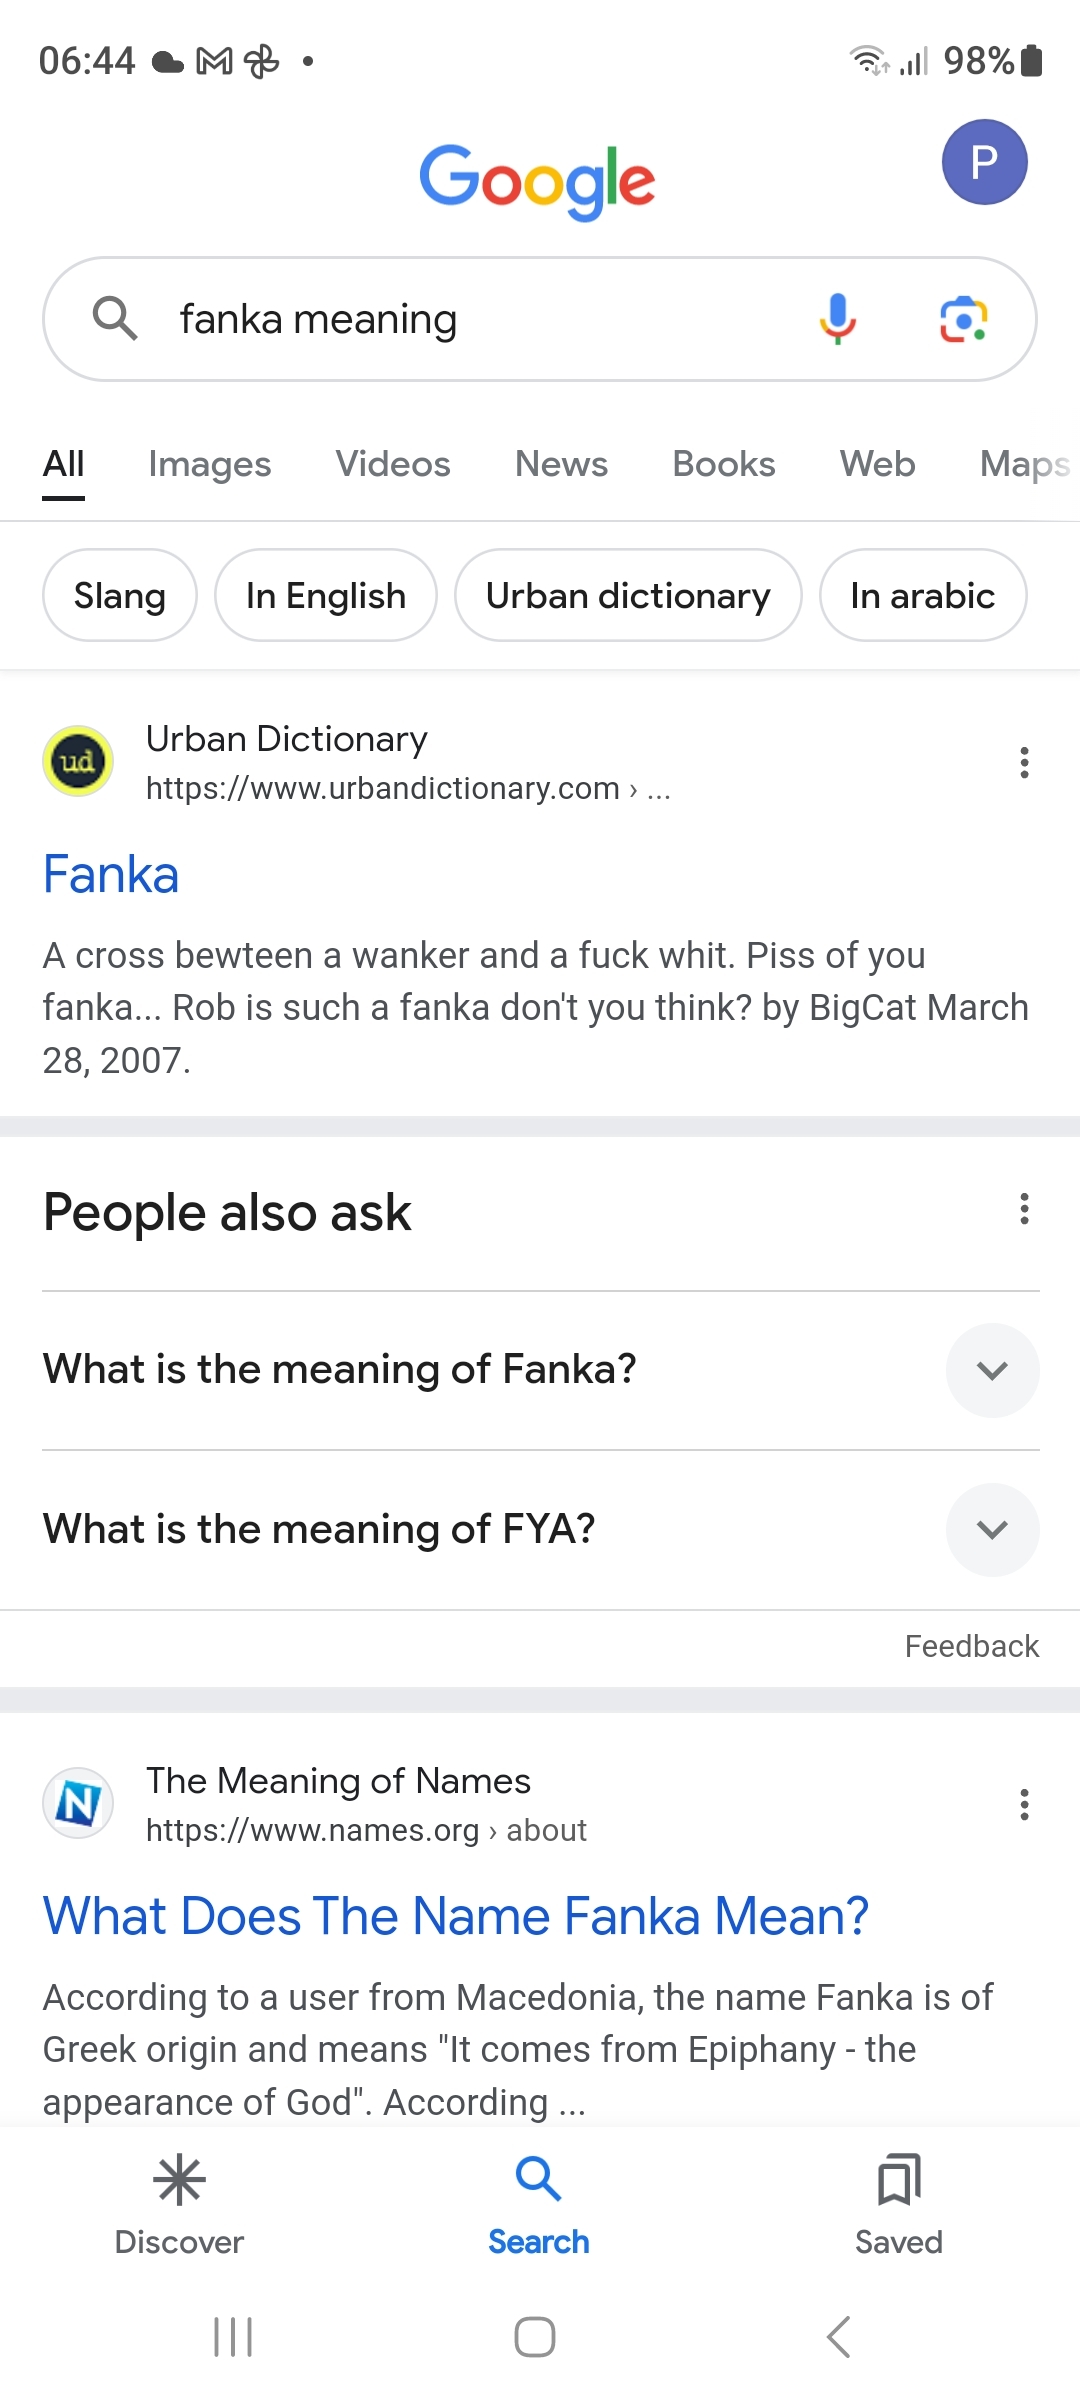Open "What Does The Name Fanka Mean?" link
The image size is (1080, 2400).
tap(456, 1917)
